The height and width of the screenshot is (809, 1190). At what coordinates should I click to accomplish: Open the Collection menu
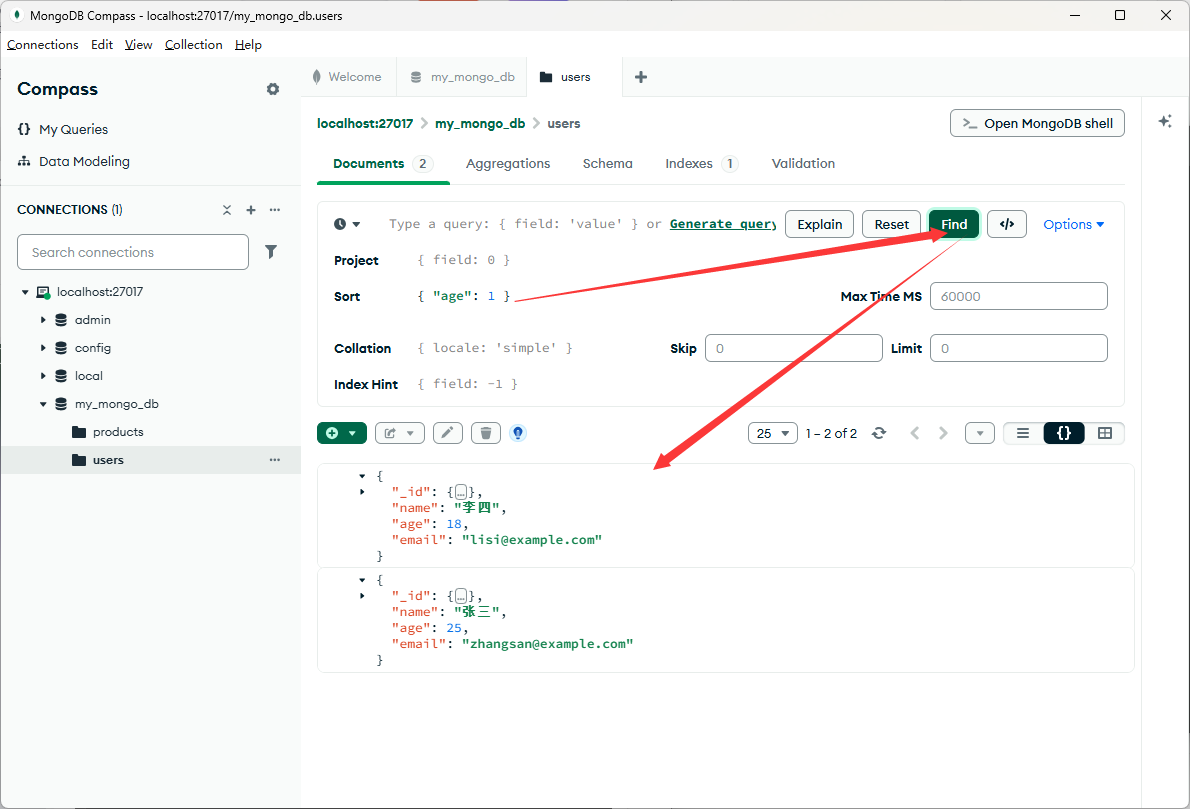pos(194,45)
